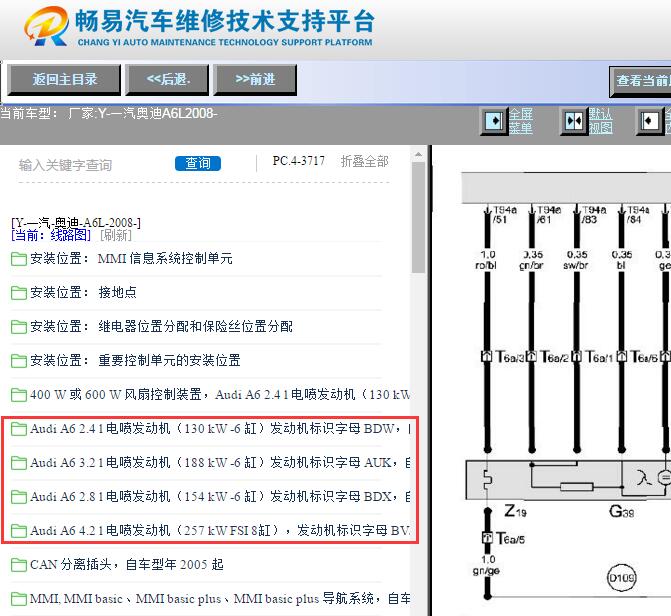Click the D109 circle in diagram

[622, 578]
